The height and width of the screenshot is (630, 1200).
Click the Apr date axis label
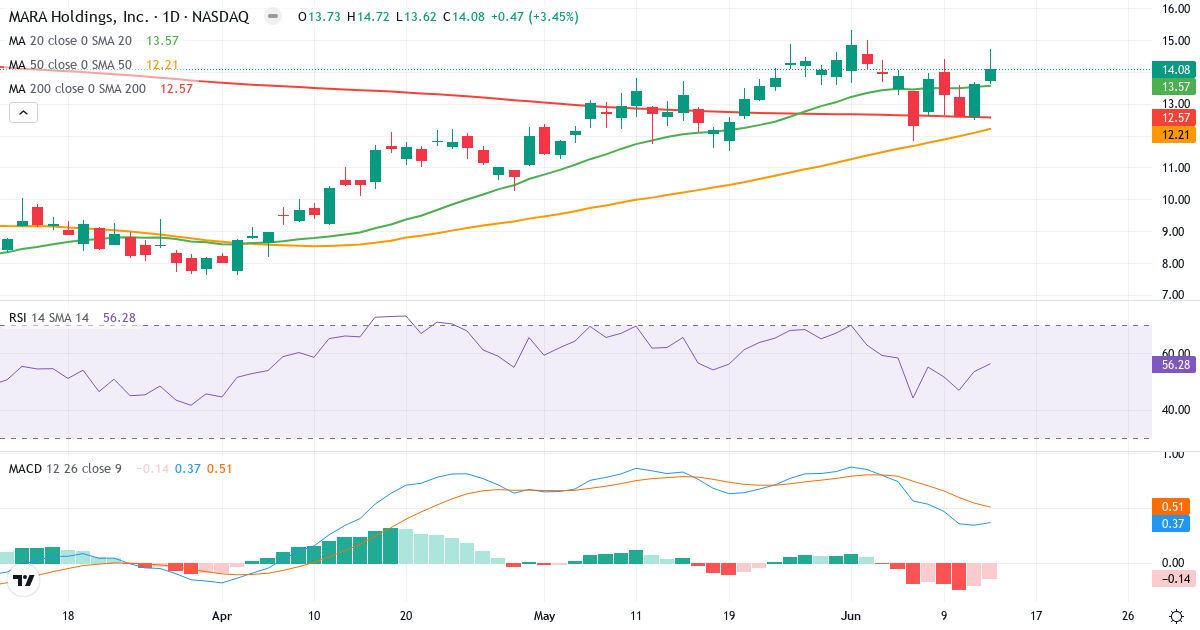click(x=222, y=615)
